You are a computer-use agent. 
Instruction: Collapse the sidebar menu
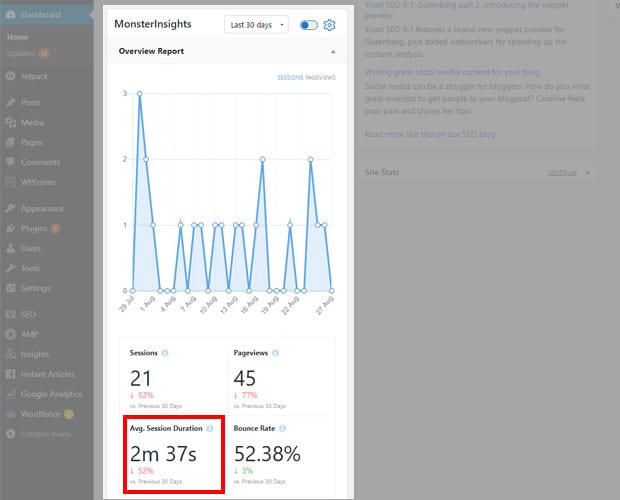38,434
